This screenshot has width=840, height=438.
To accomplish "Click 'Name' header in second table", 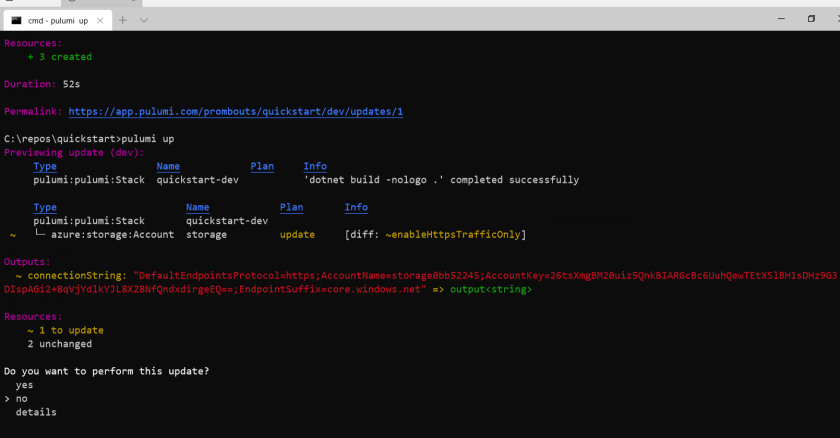I will 198,207.
